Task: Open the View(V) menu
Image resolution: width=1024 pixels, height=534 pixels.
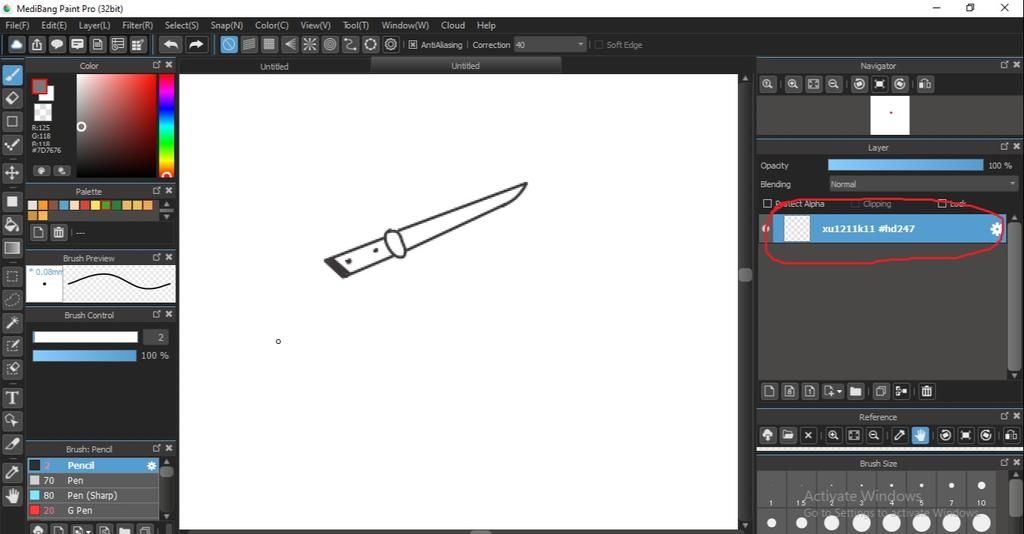Action: click(x=315, y=25)
